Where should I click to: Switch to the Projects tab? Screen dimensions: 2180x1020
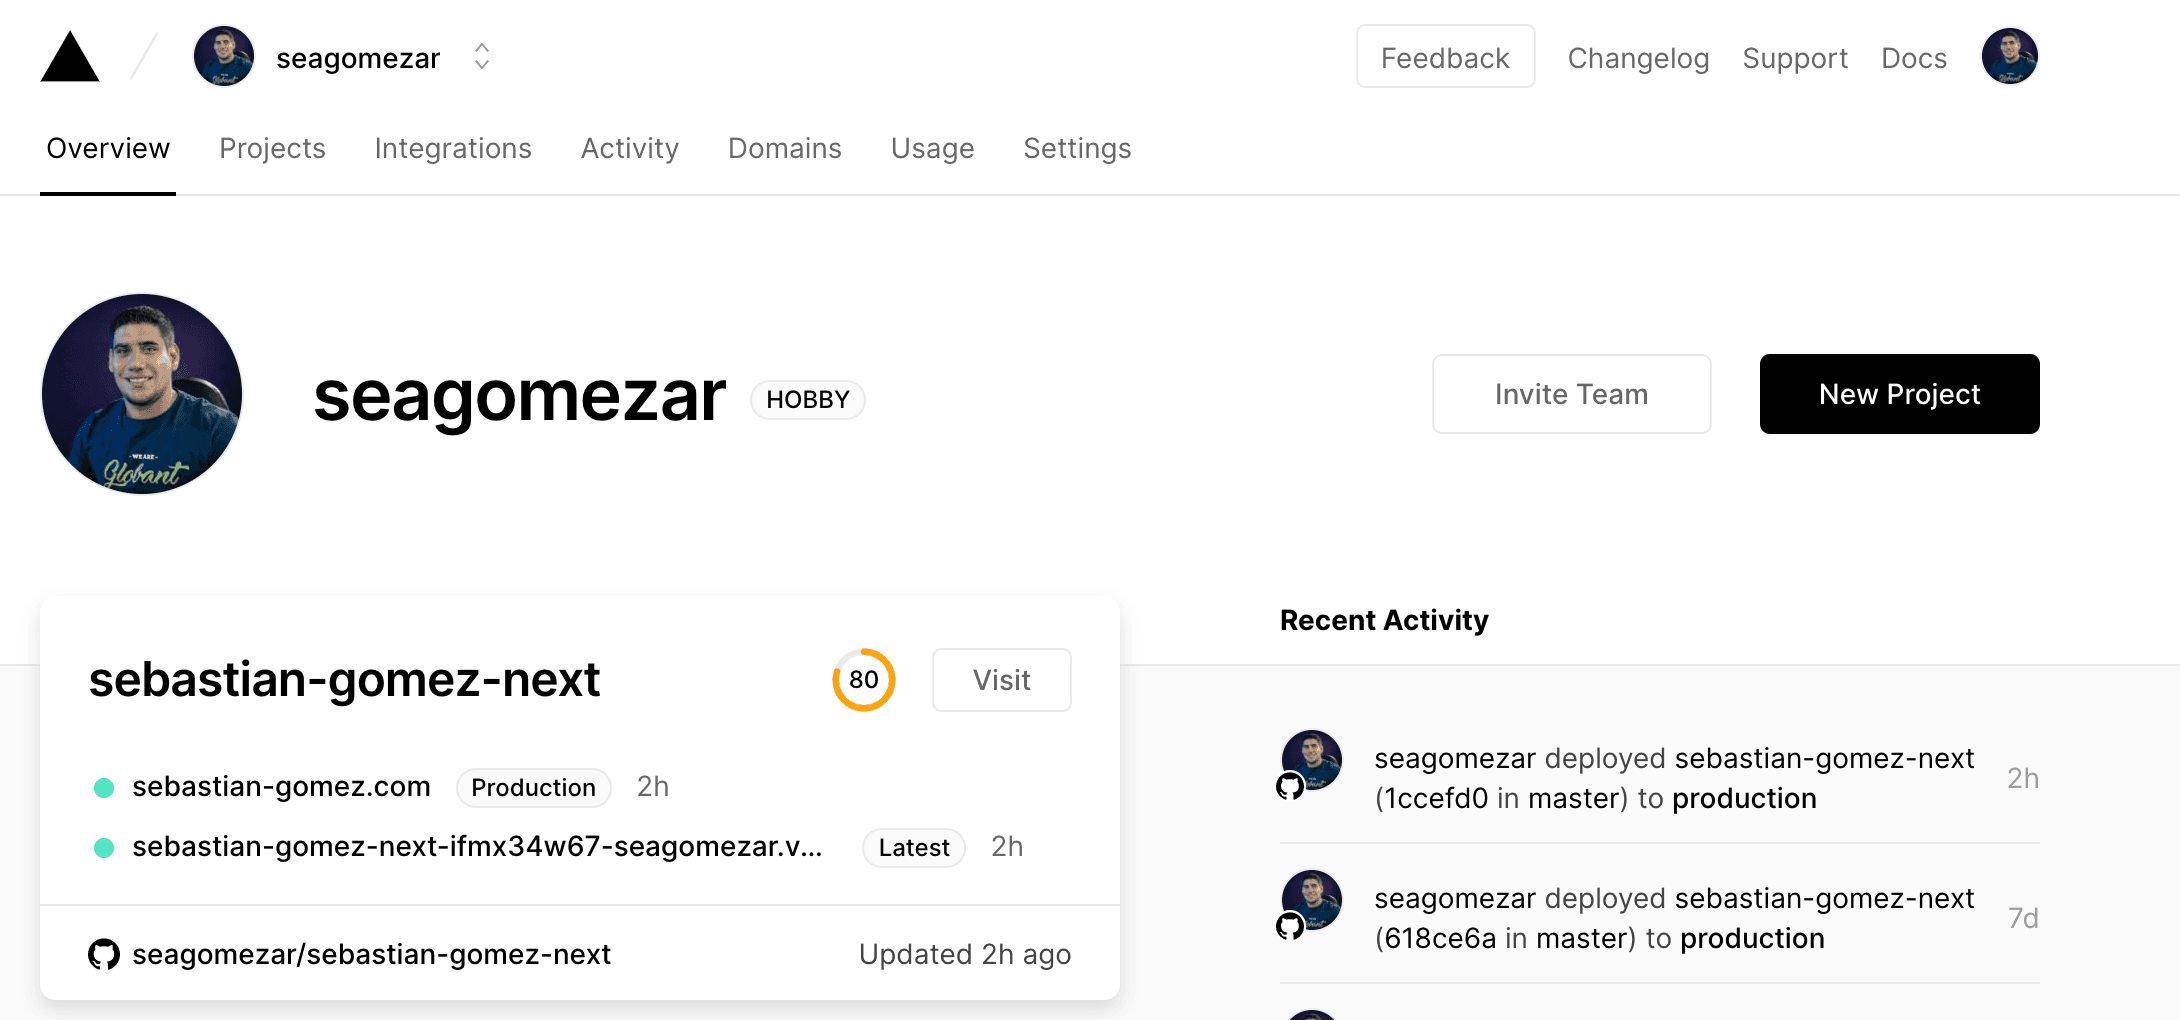[272, 148]
